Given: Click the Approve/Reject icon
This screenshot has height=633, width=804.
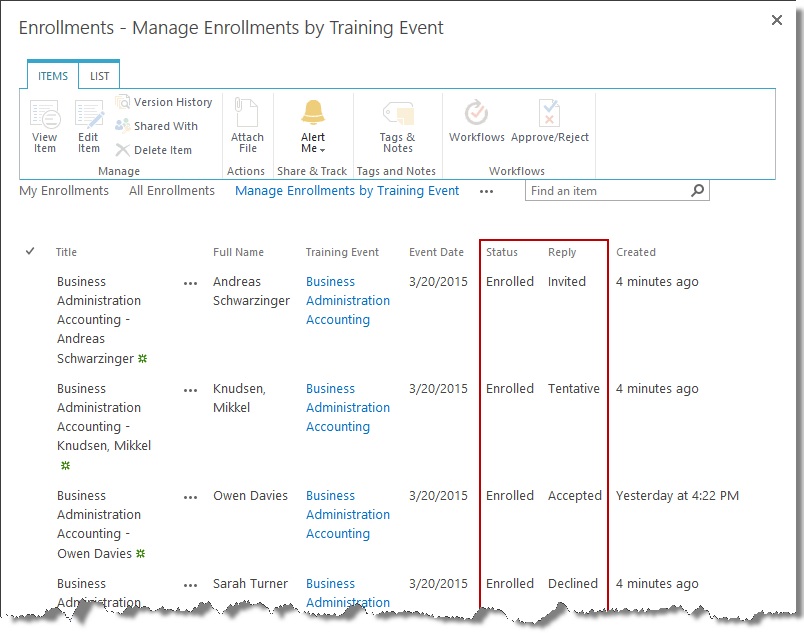Looking at the screenshot, I should [549, 113].
